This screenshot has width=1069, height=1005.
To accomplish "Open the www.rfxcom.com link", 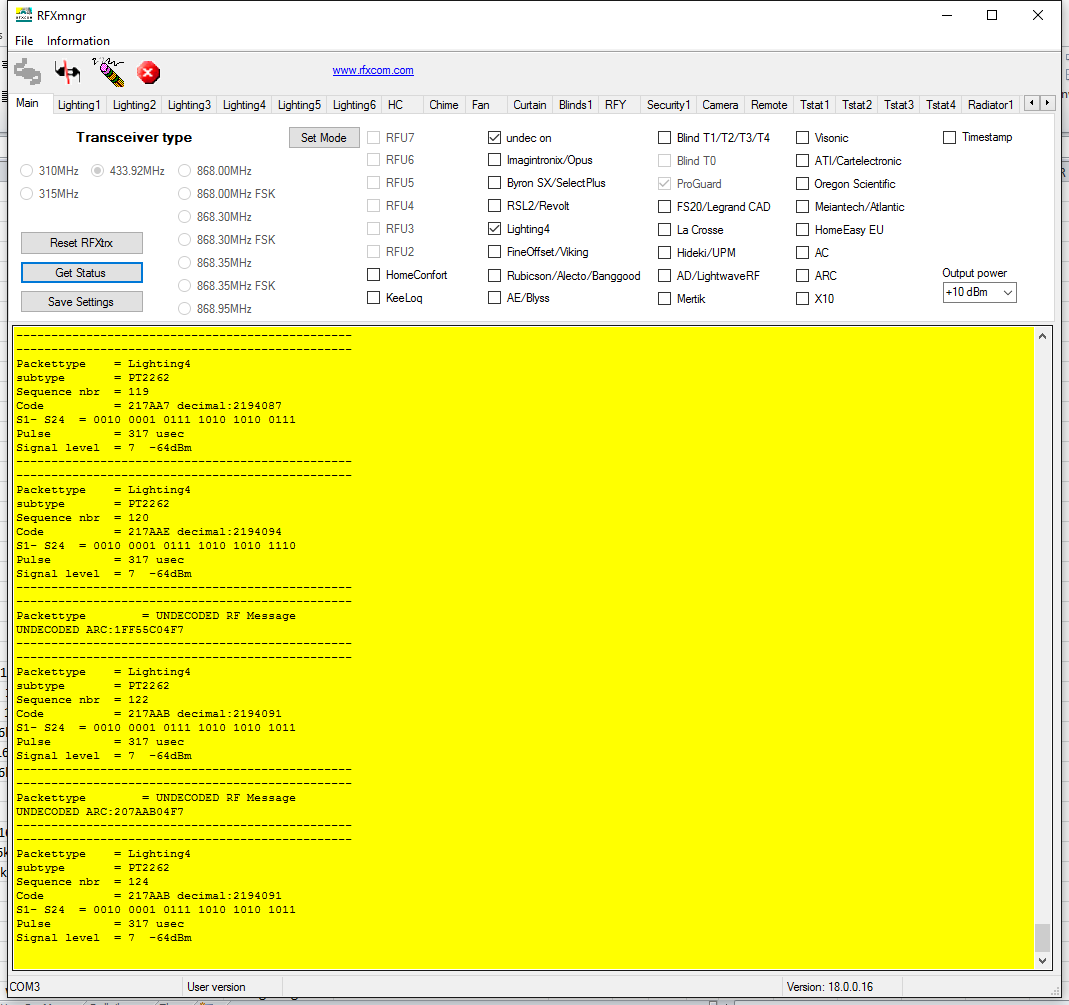I will coord(373,70).
